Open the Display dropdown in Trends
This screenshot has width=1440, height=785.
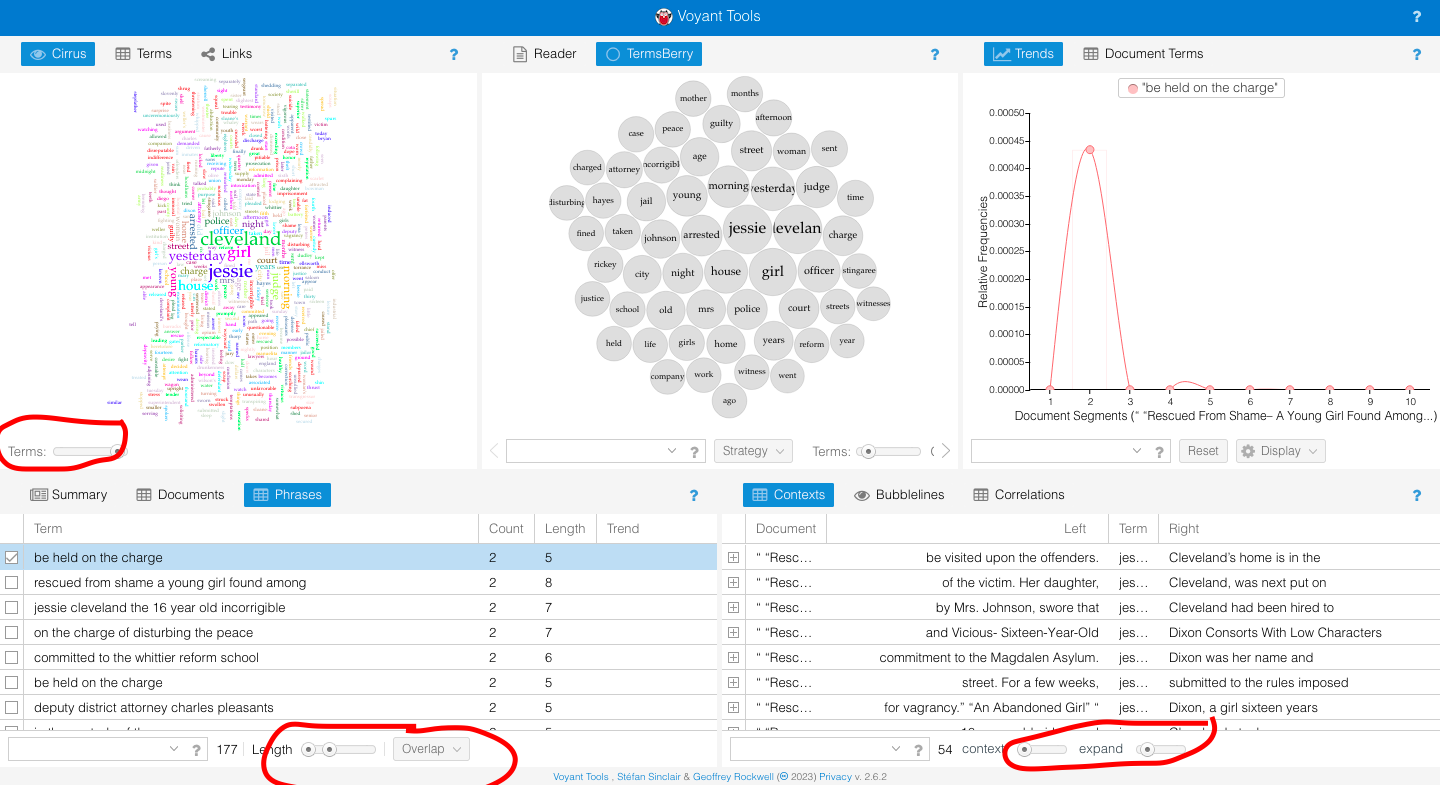1280,451
